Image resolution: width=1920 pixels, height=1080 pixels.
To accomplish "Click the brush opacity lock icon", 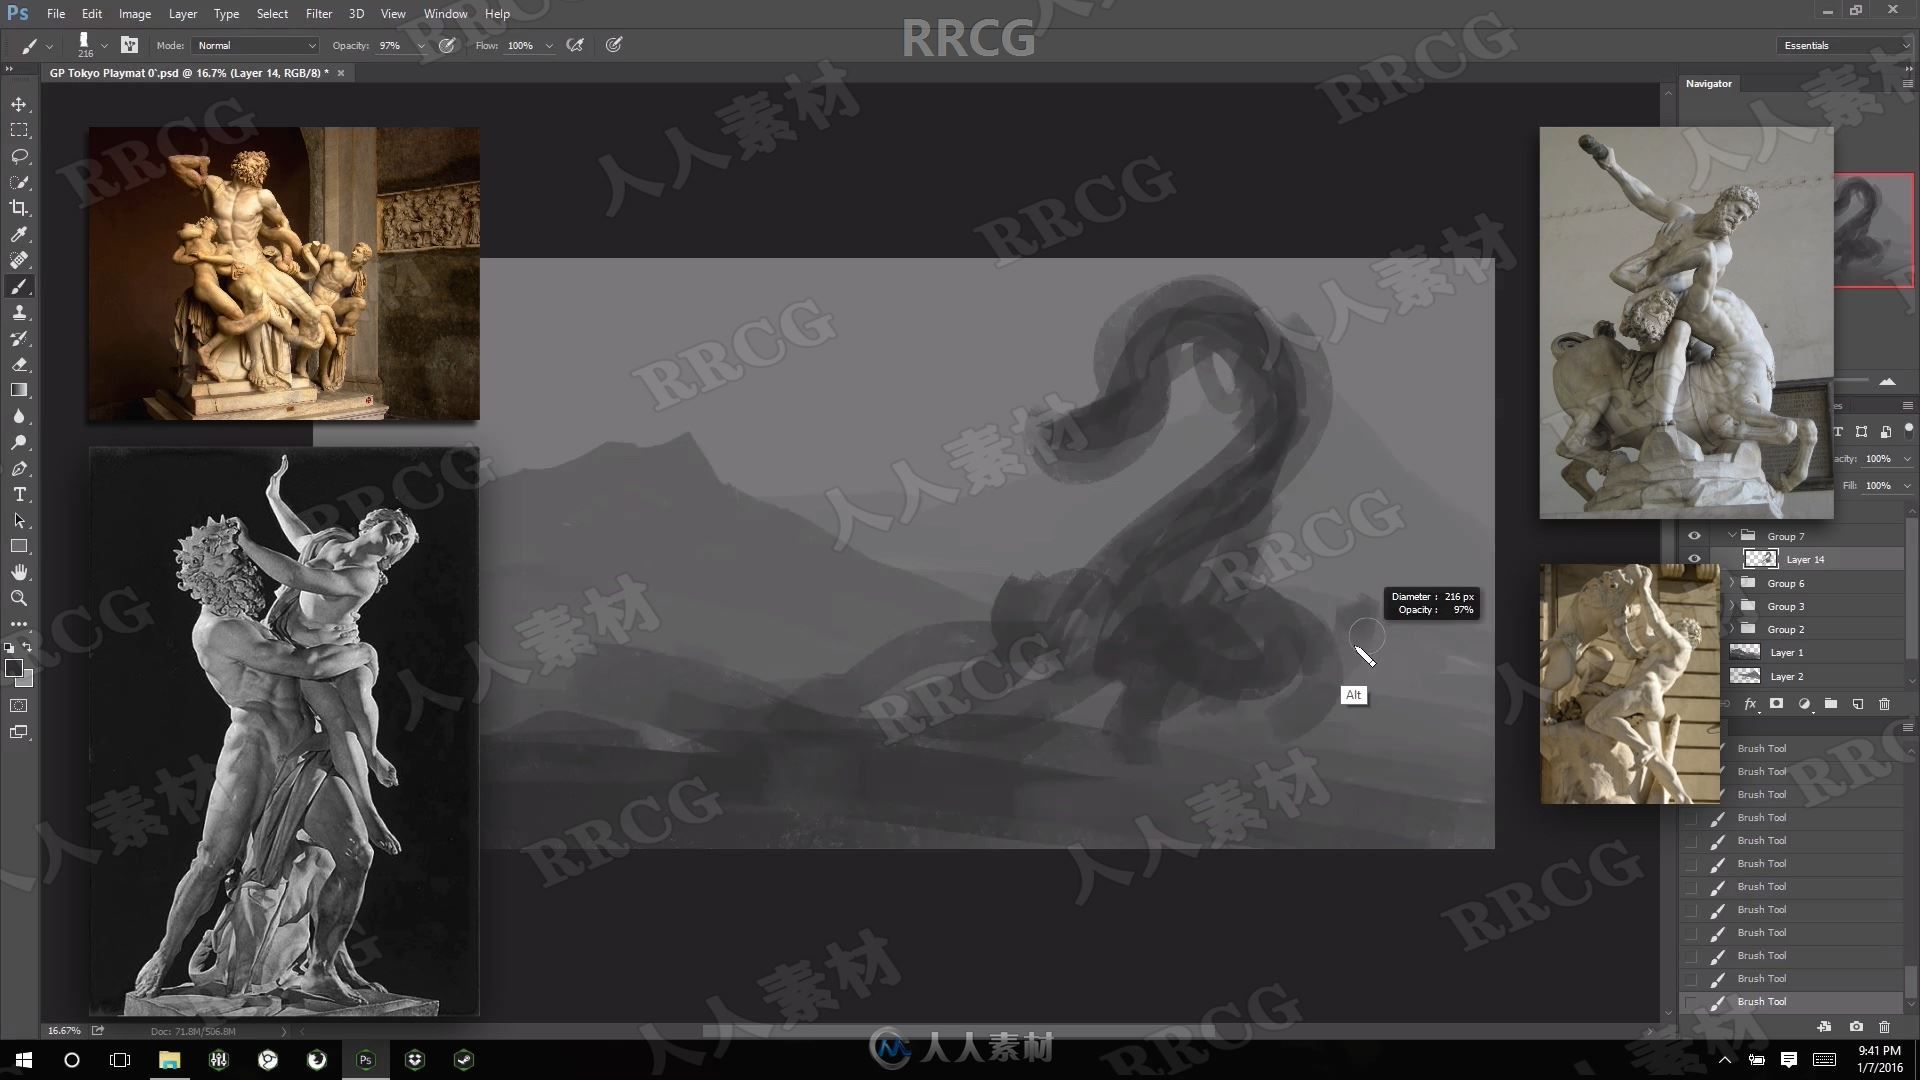I will 447,45.
